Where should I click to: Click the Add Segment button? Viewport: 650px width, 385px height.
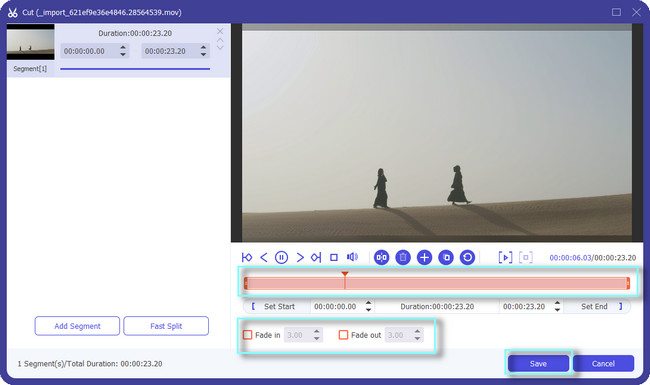[x=77, y=326]
